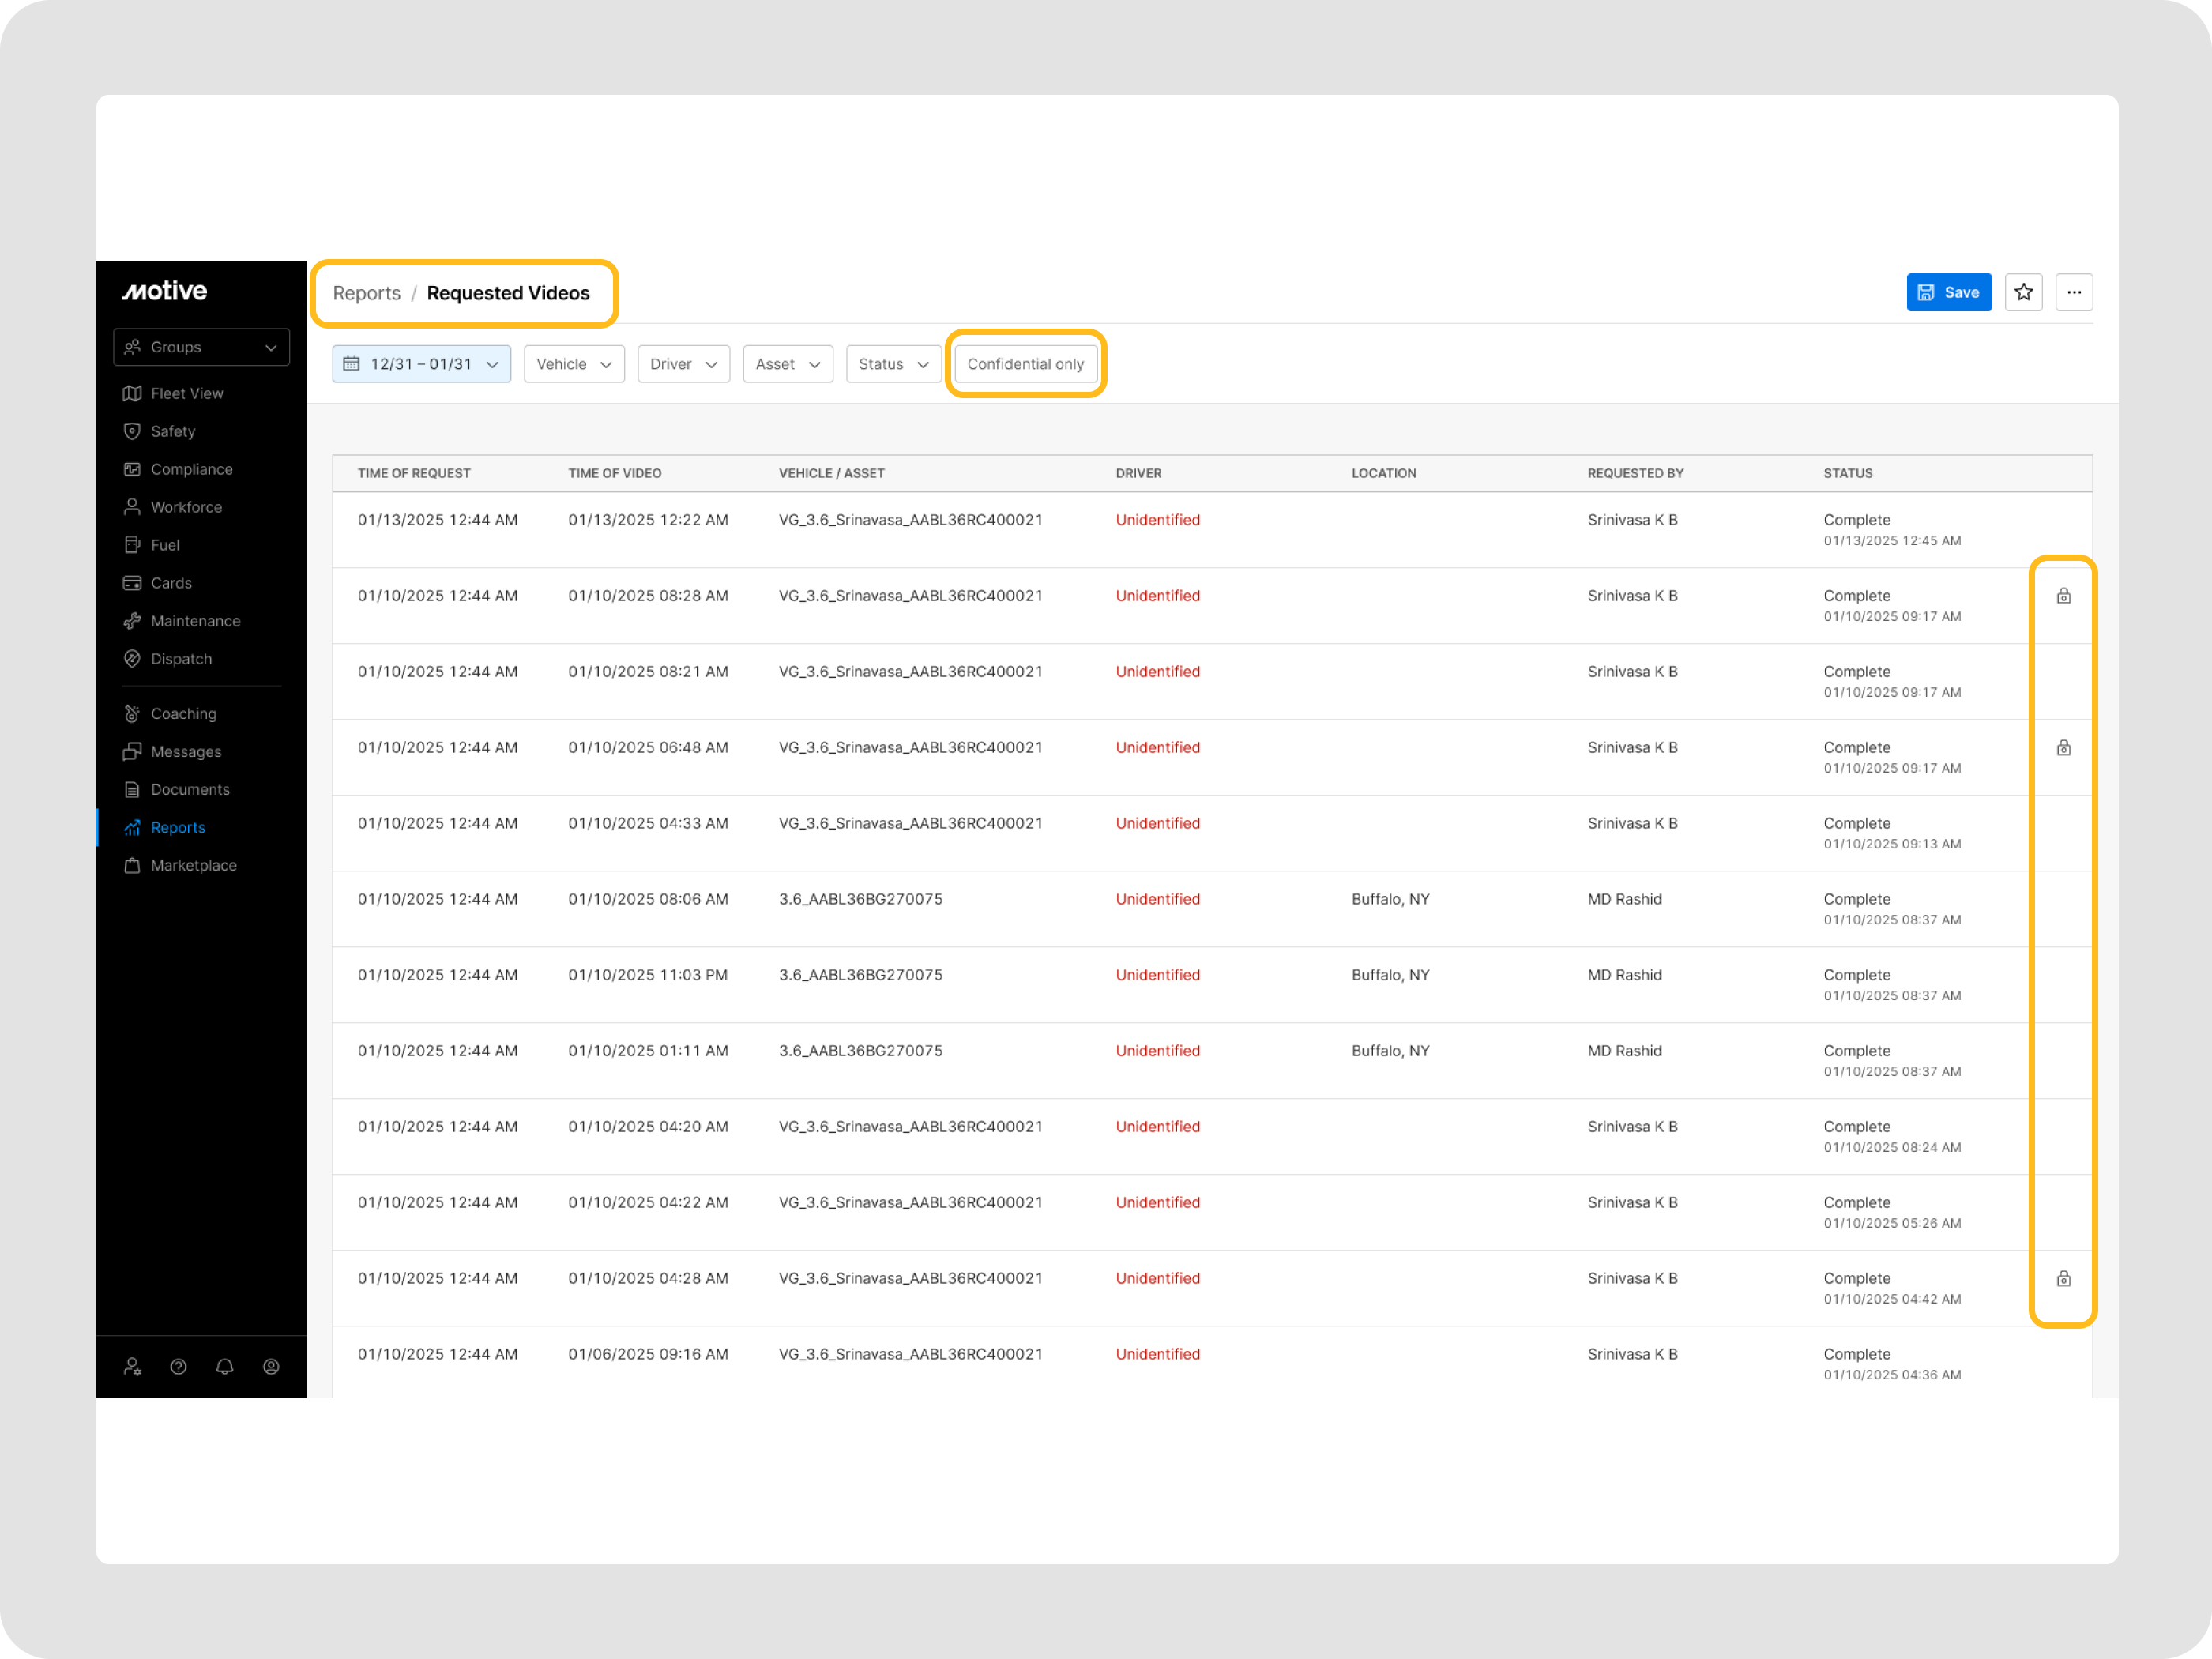Image resolution: width=2212 pixels, height=1659 pixels.
Task: Click the lock icon on 04:28 AM row
Action: coord(2062,1278)
